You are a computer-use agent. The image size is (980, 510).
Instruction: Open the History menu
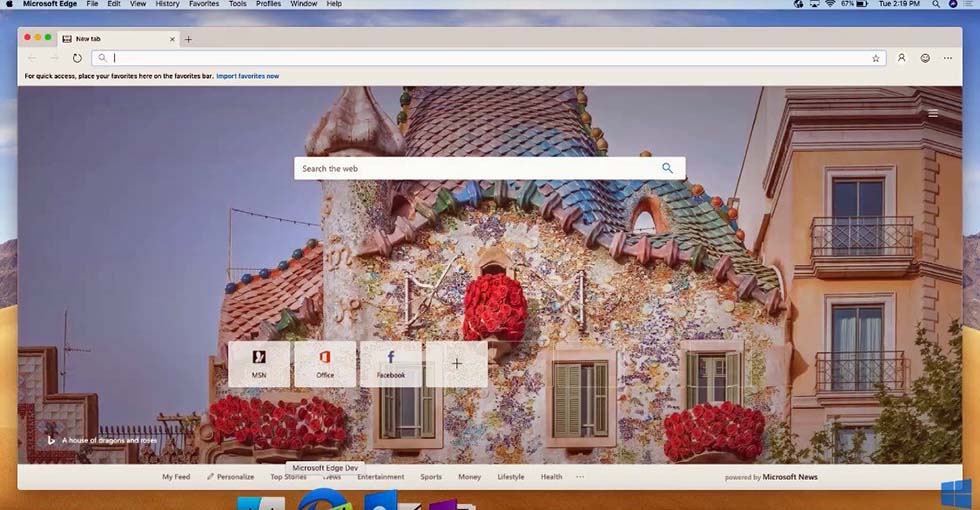click(168, 4)
